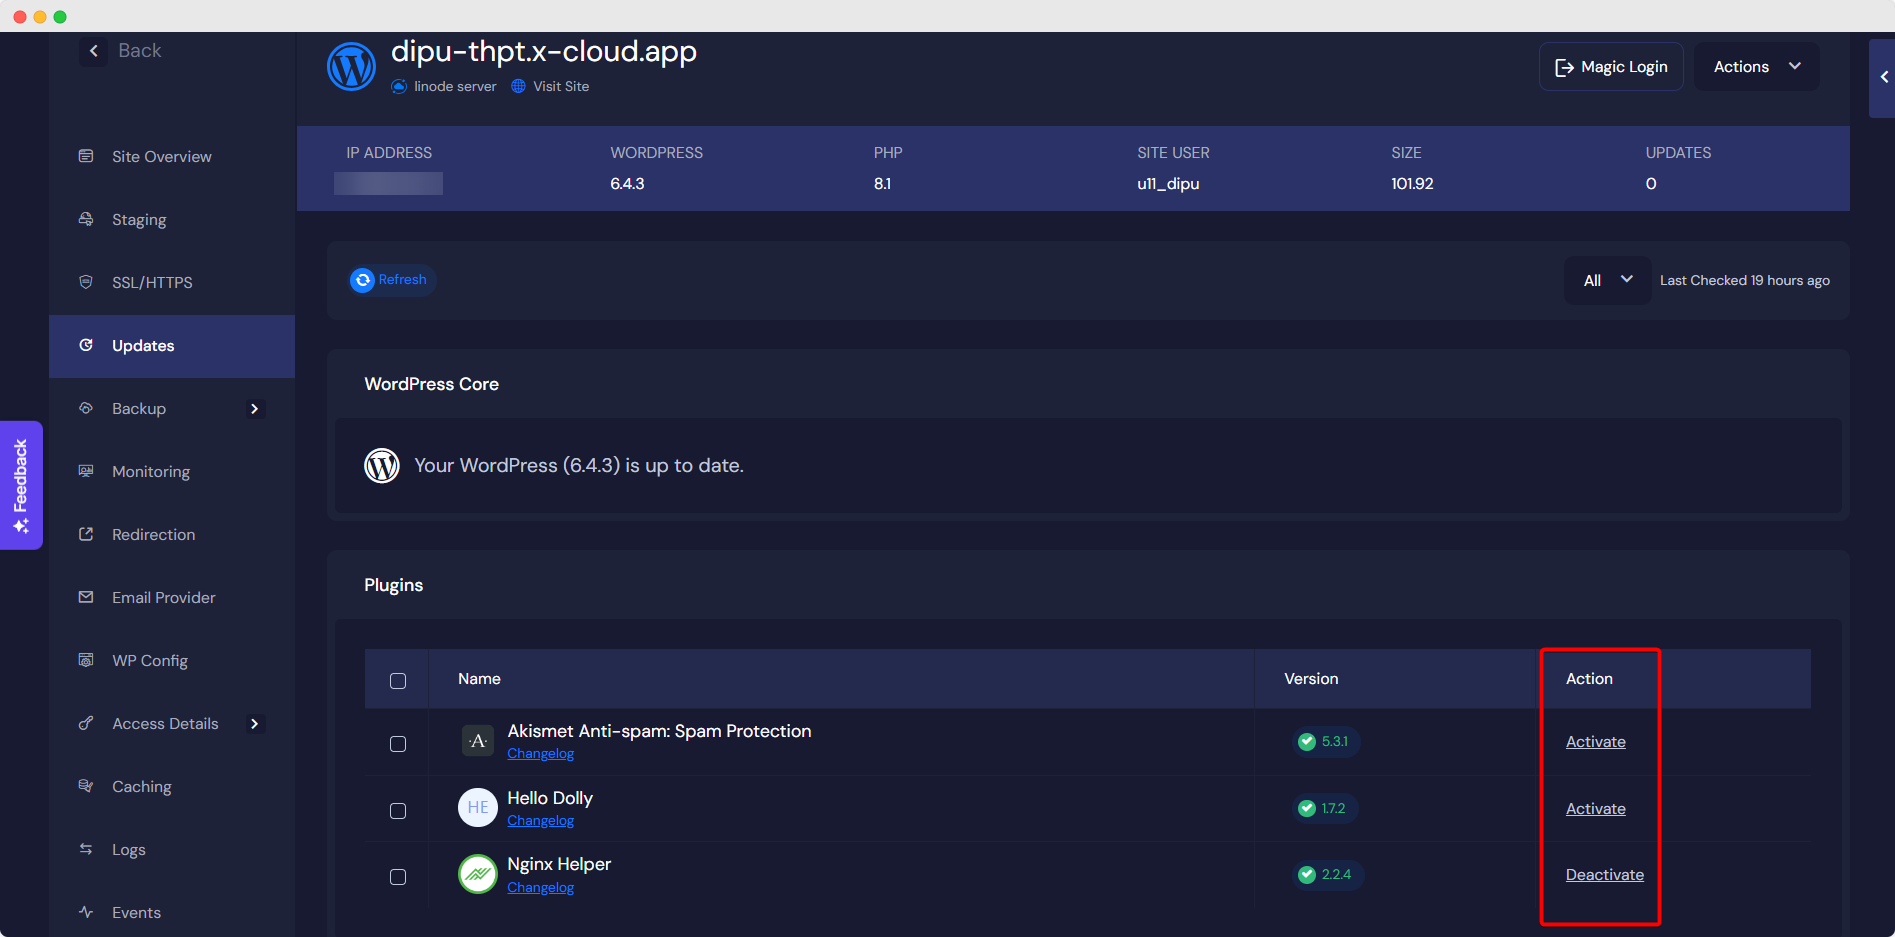Click the Hello Dolly avatar icon
This screenshot has width=1895, height=937.
coord(477,808)
